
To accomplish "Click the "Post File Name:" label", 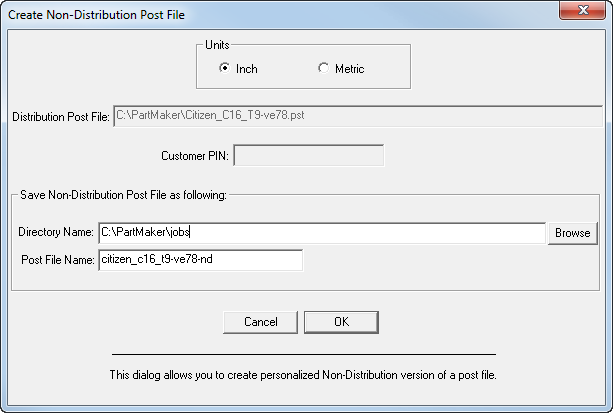I will [57, 261].
